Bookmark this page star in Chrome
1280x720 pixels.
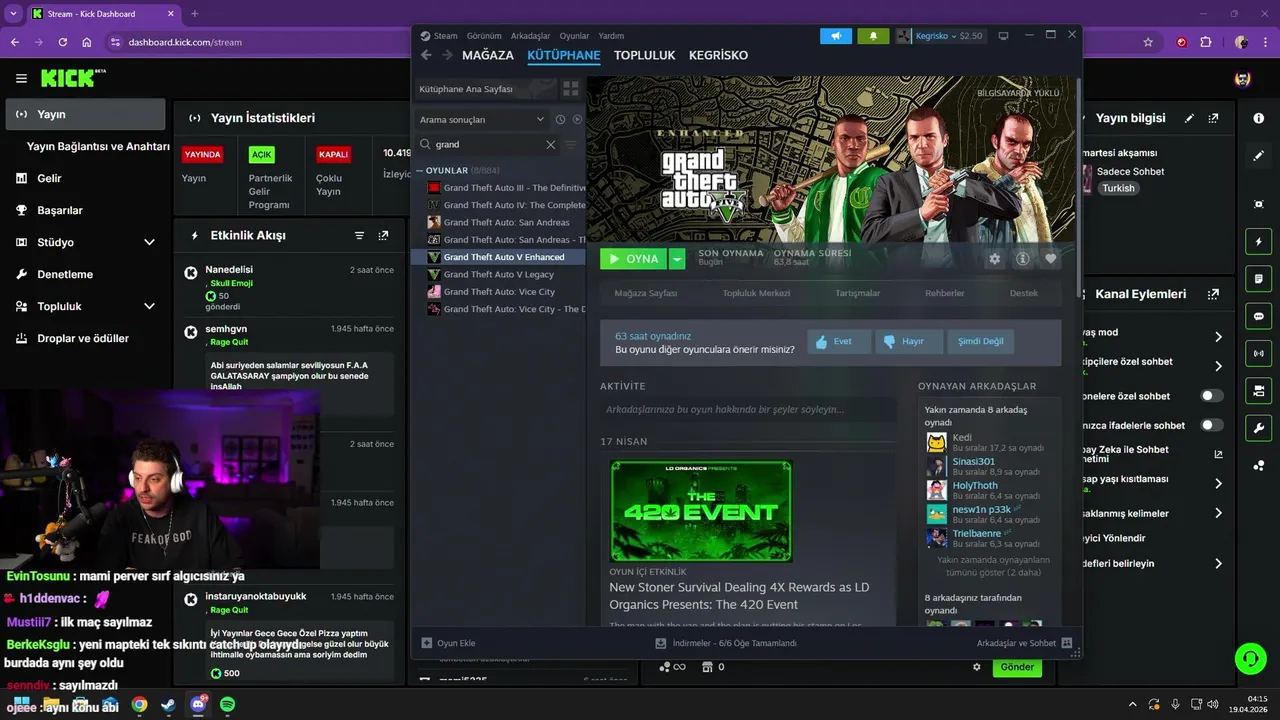point(1148,42)
